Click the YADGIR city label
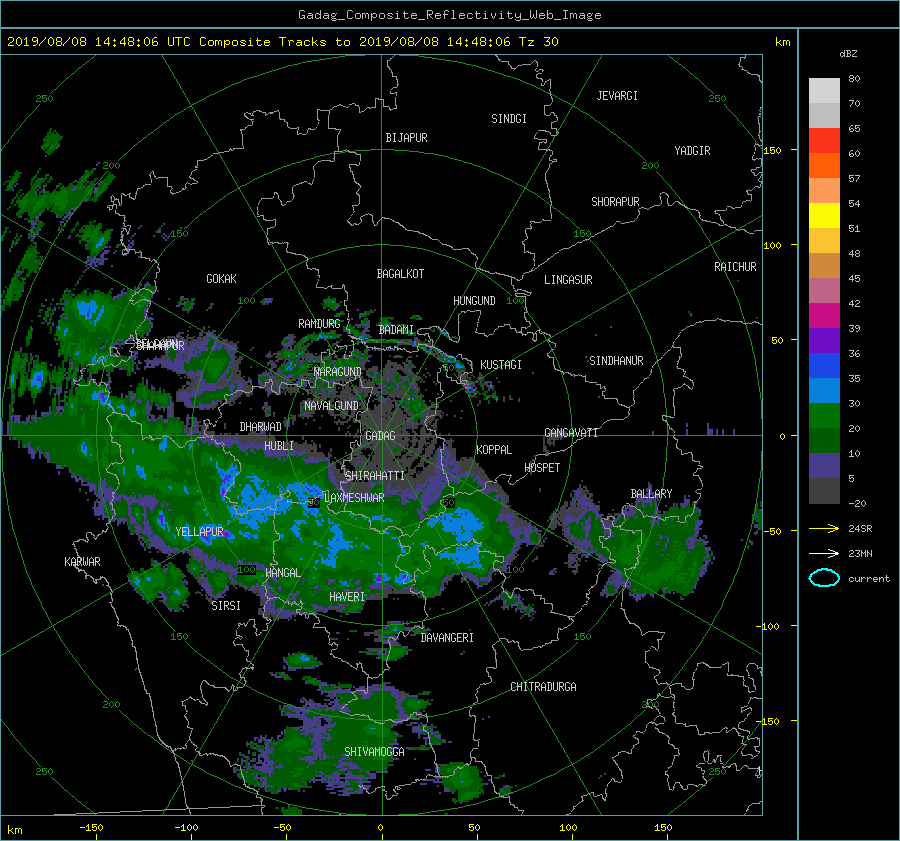This screenshot has height=841, width=900. point(692,151)
